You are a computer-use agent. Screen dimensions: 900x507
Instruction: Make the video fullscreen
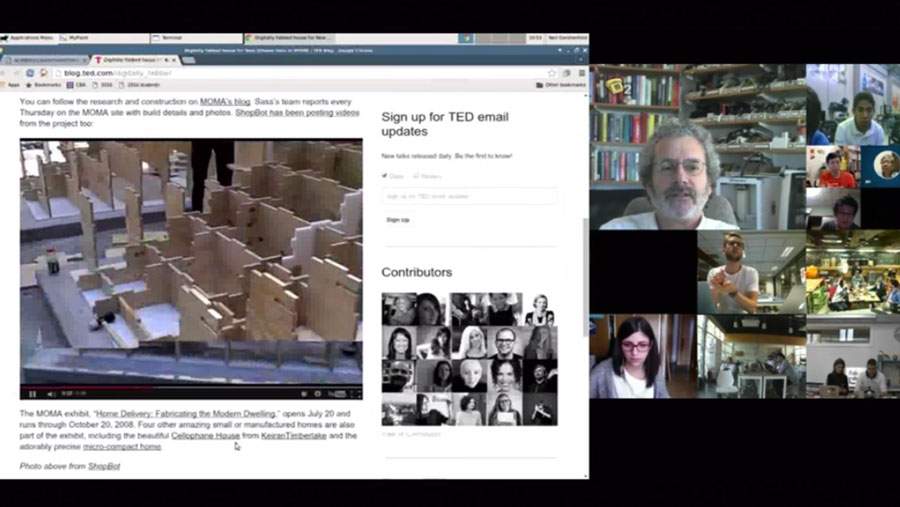point(355,394)
